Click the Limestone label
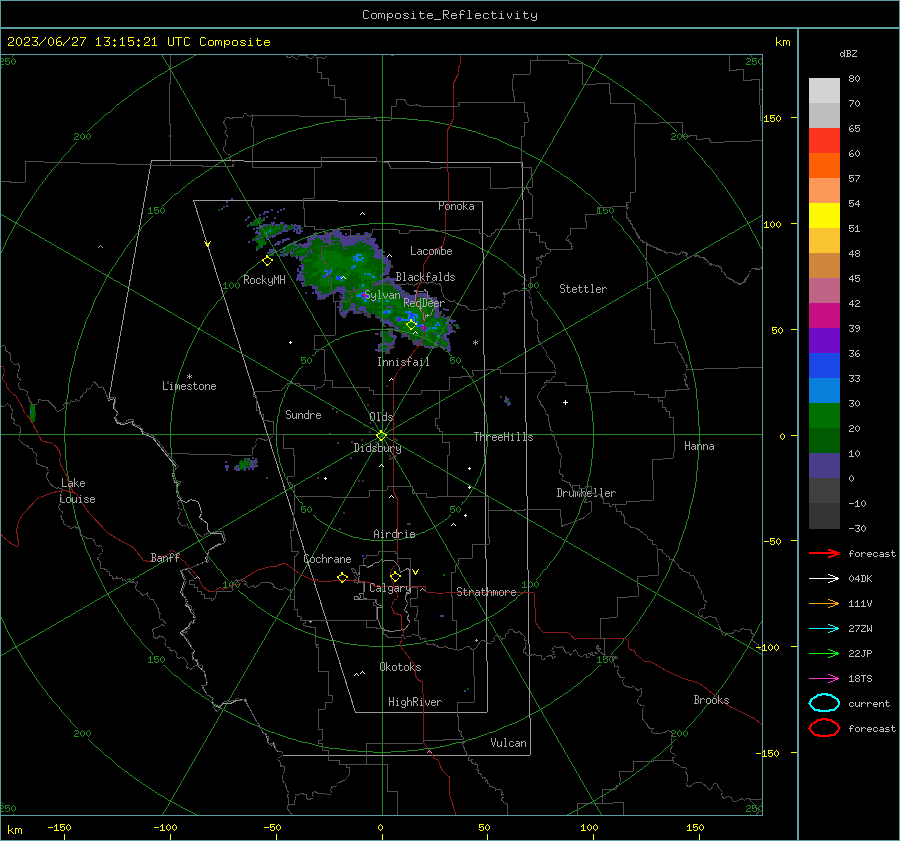 click(189, 386)
